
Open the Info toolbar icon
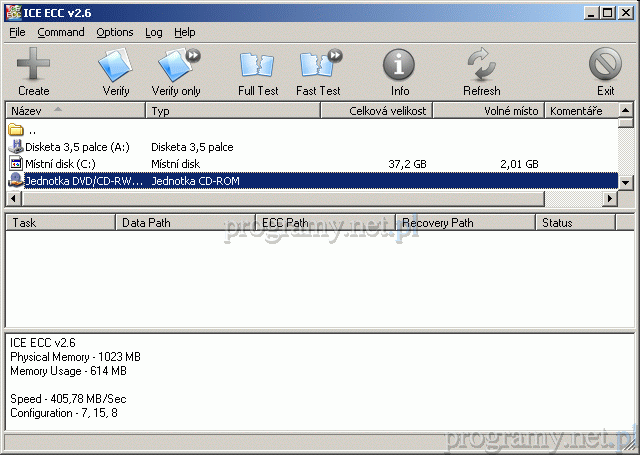coord(400,72)
